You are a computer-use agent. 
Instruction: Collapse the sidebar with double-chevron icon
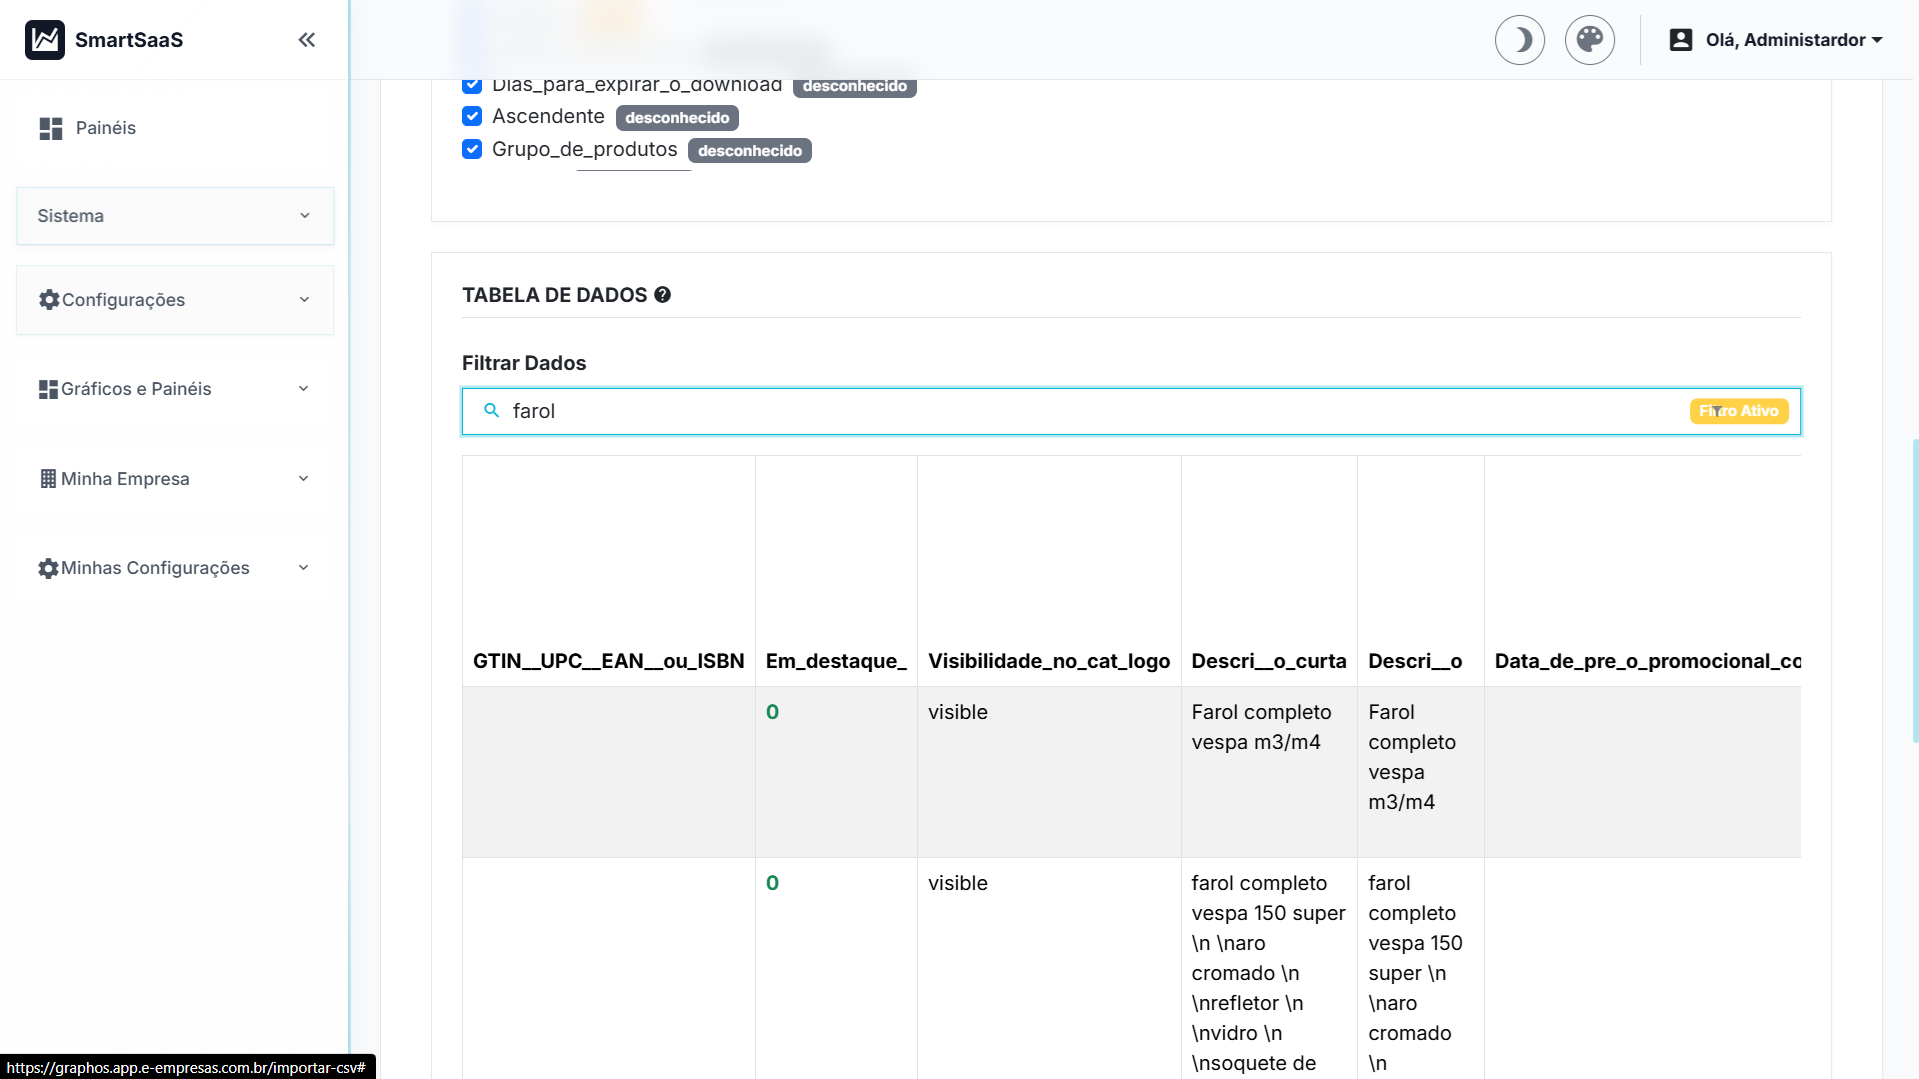point(307,40)
